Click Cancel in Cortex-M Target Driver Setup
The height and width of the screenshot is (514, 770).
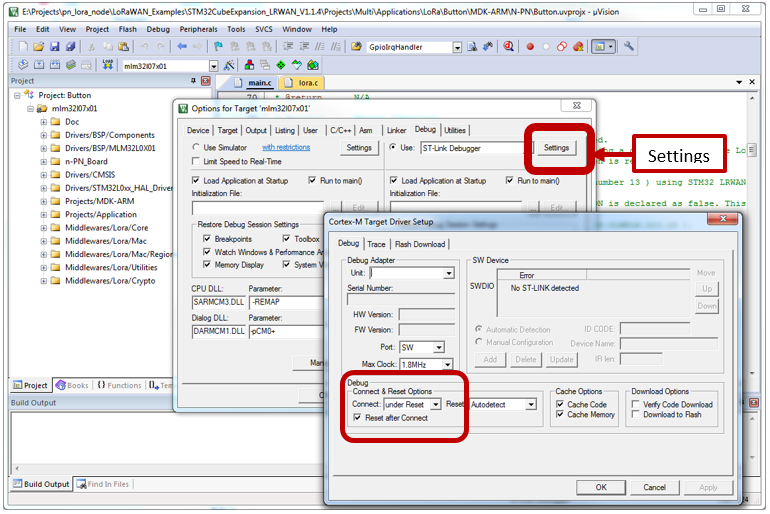coord(655,487)
